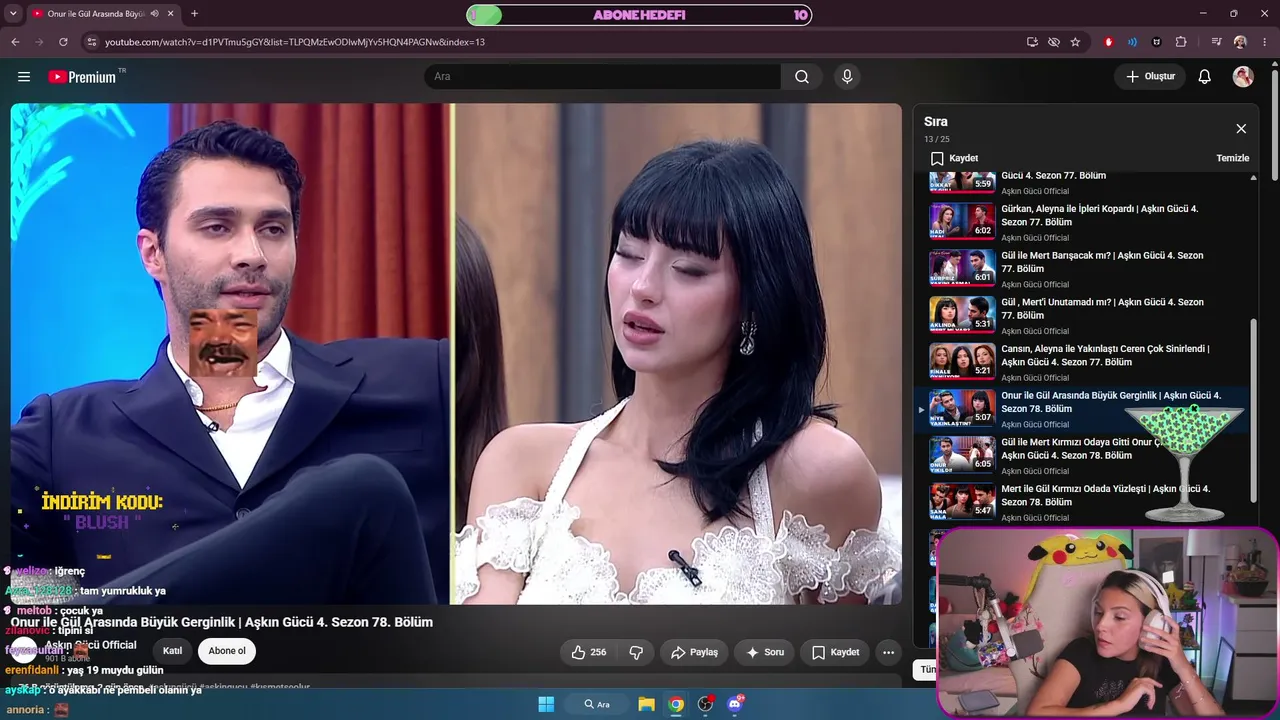Save the queue with Kaydet in Sıra panel
This screenshot has width=1280, height=720.
[954, 158]
